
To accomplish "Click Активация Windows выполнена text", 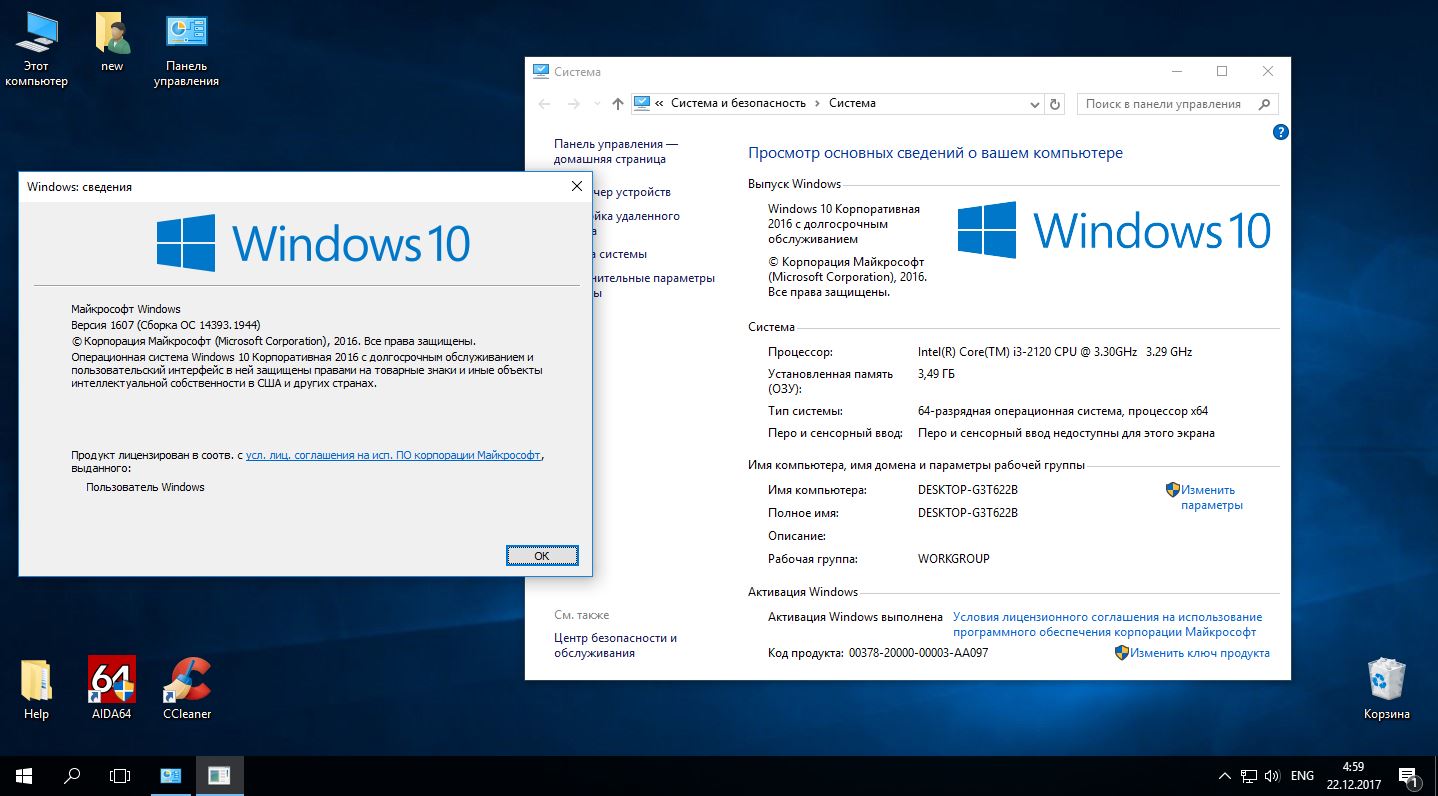I will click(855, 617).
